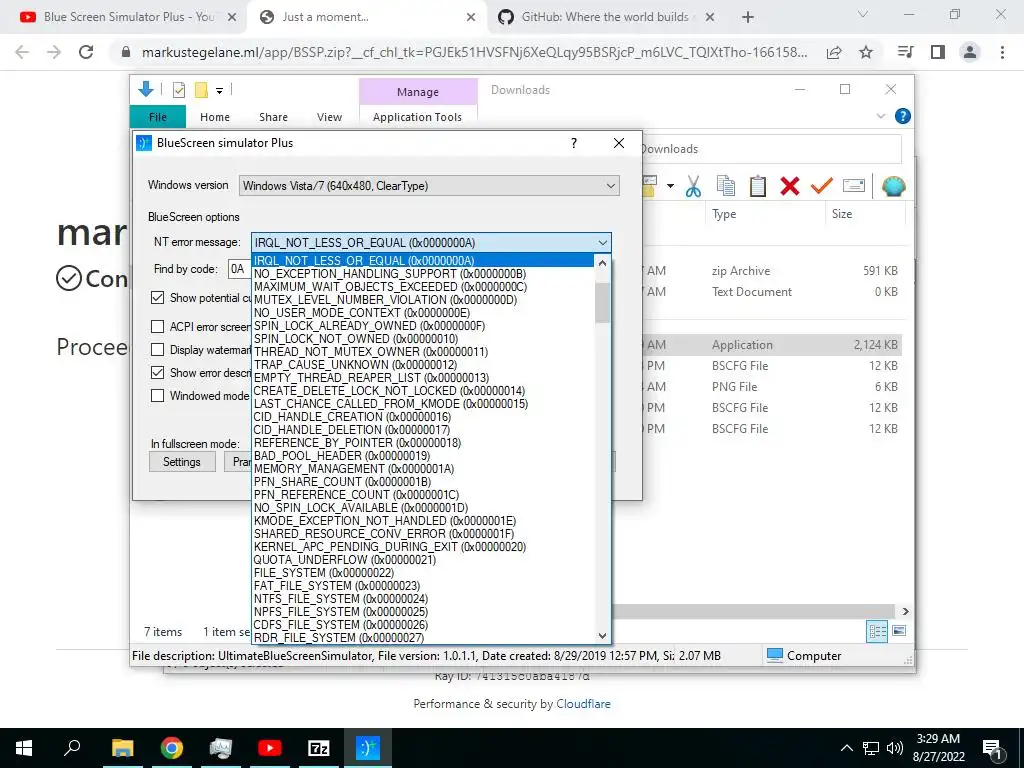Image resolution: width=1024 pixels, height=768 pixels.
Task: Open taskbar search magnifier
Action: point(72,748)
